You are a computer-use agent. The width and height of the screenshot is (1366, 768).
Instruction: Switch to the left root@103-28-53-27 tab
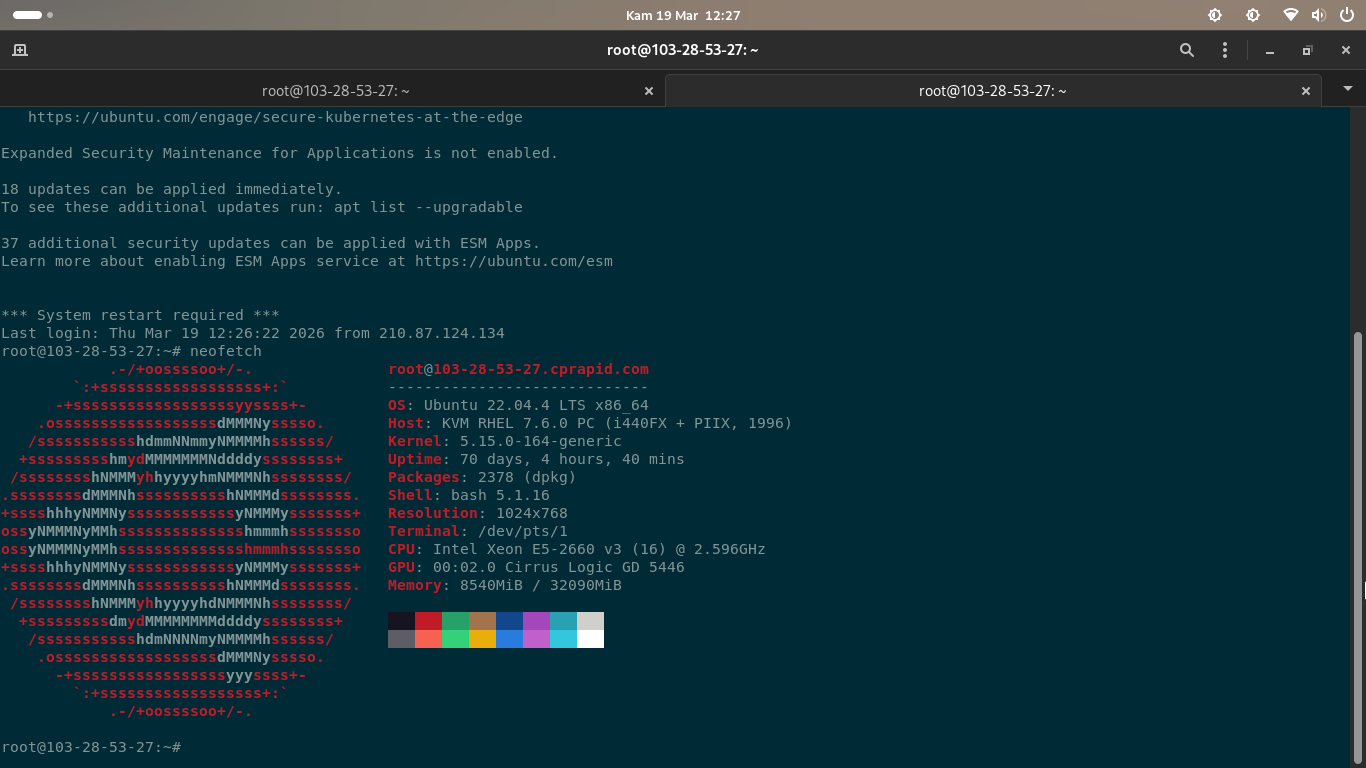point(335,91)
